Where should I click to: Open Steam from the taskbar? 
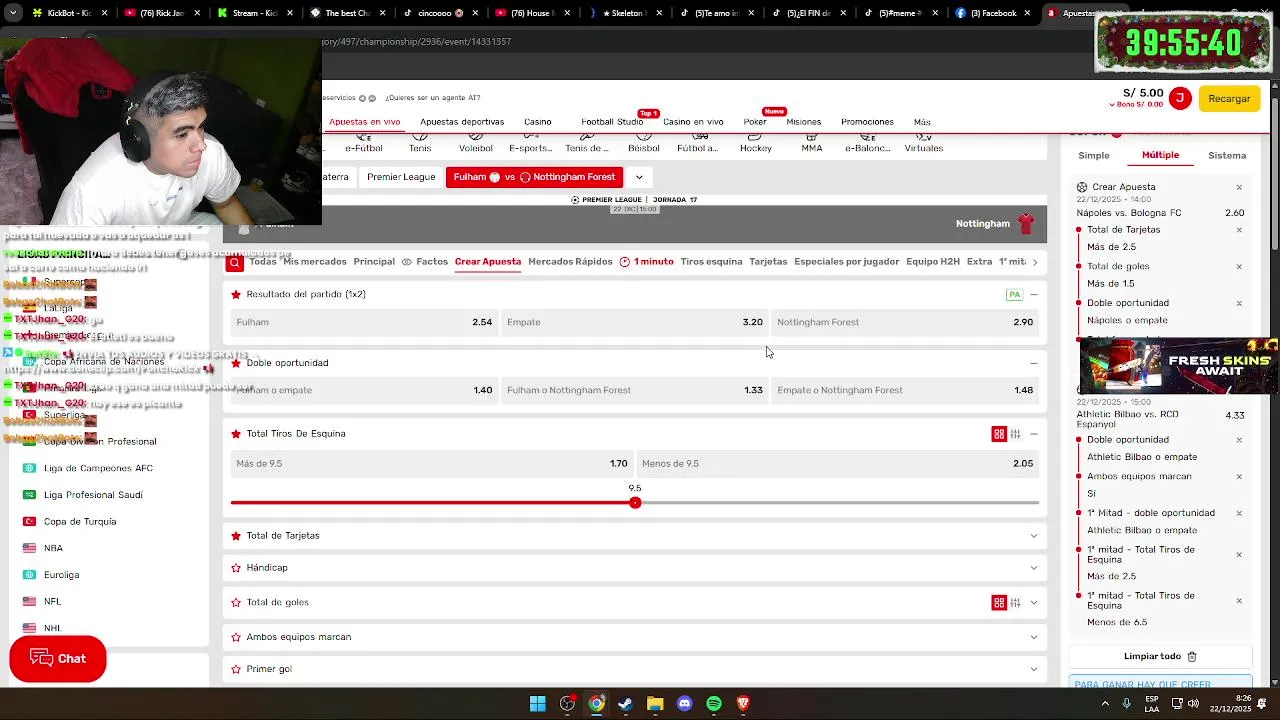[x=625, y=703]
